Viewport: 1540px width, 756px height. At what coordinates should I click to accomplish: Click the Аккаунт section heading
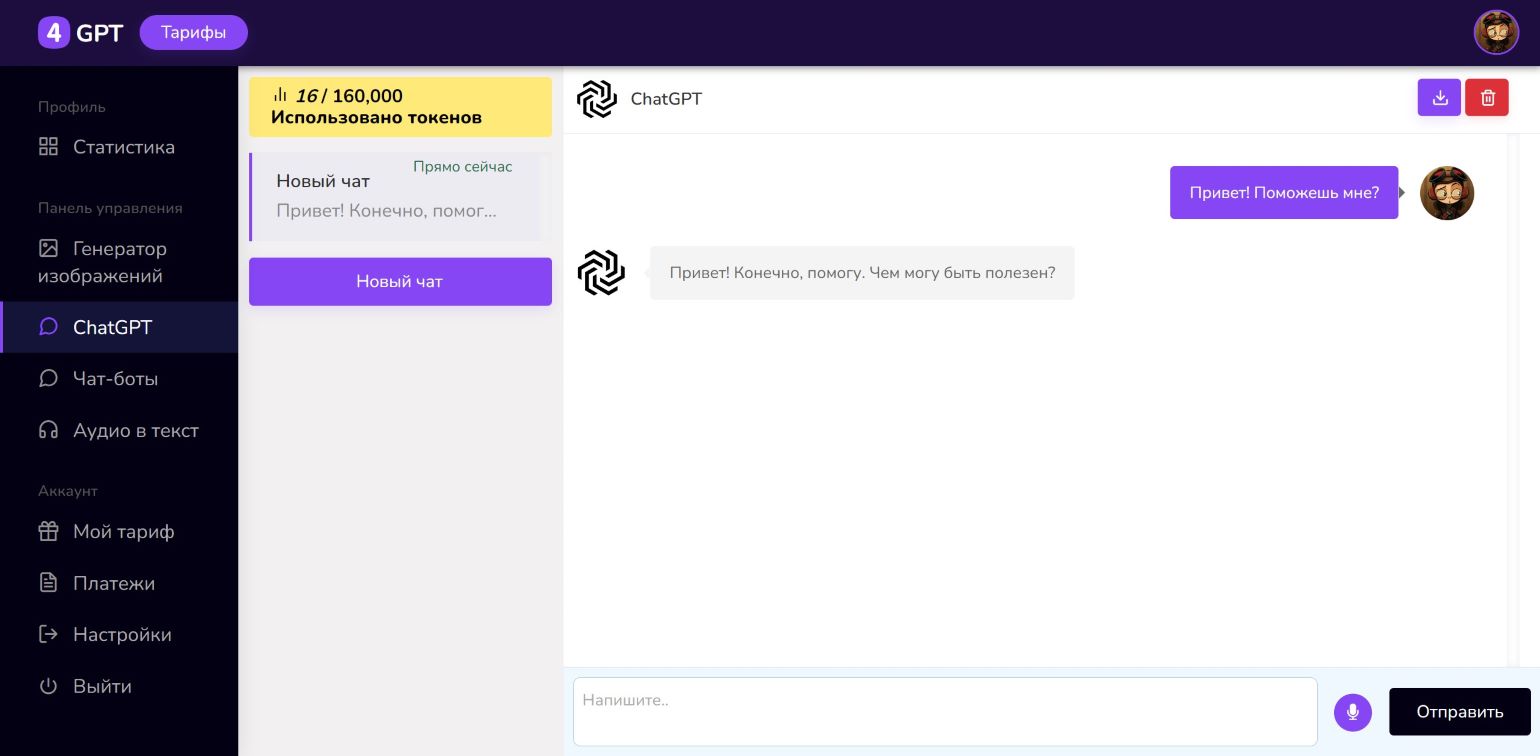[68, 491]
